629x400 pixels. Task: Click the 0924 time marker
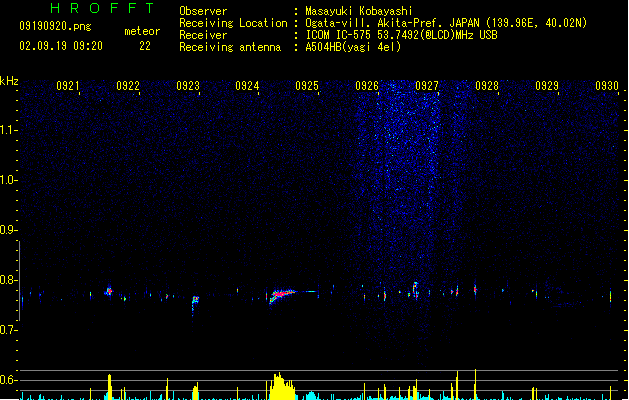(247, 86)
